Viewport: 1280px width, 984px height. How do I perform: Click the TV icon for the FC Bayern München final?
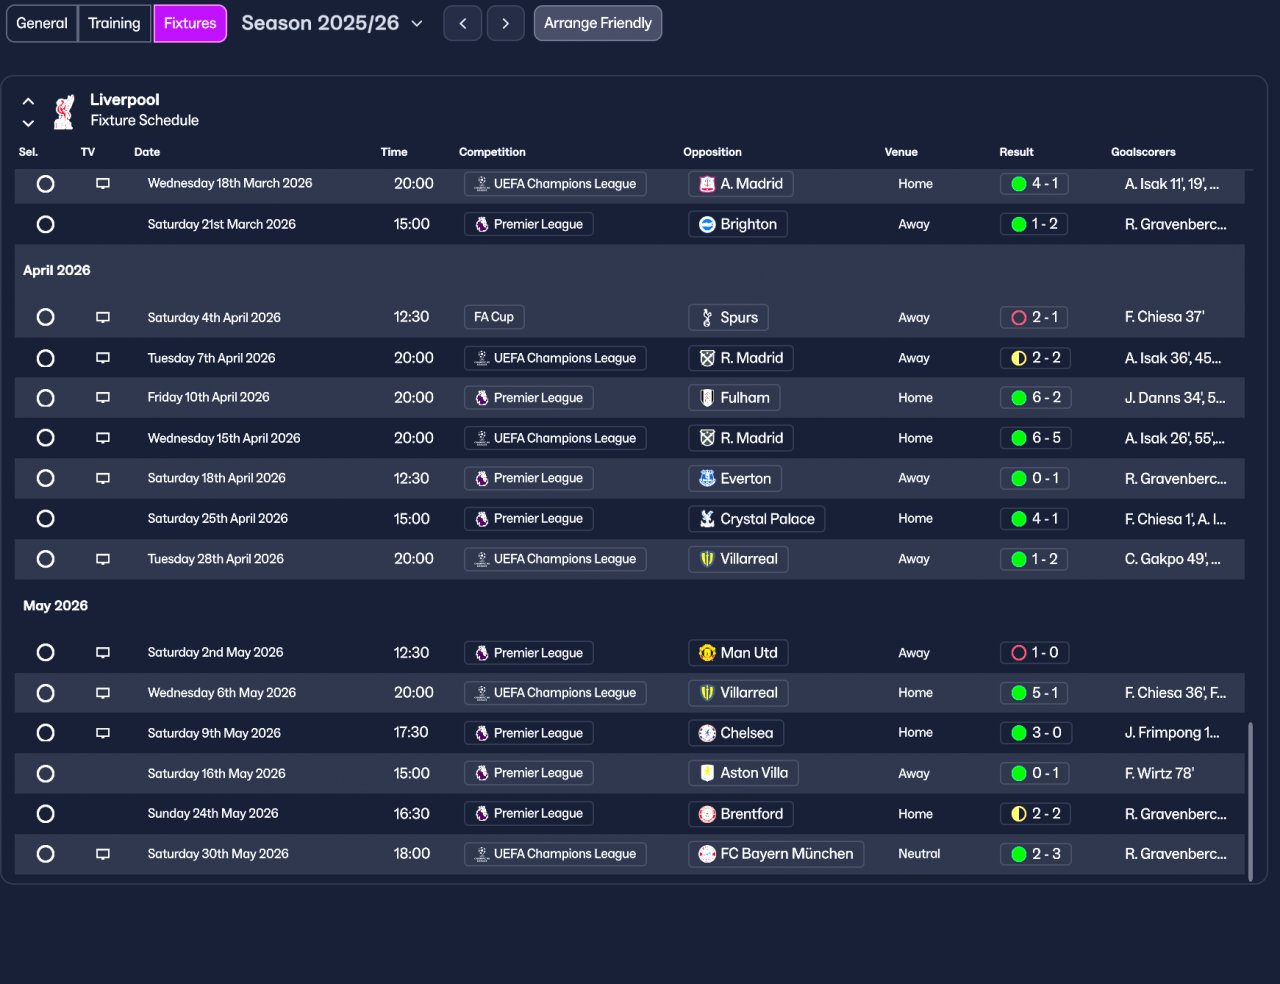[x=102, y=854]
